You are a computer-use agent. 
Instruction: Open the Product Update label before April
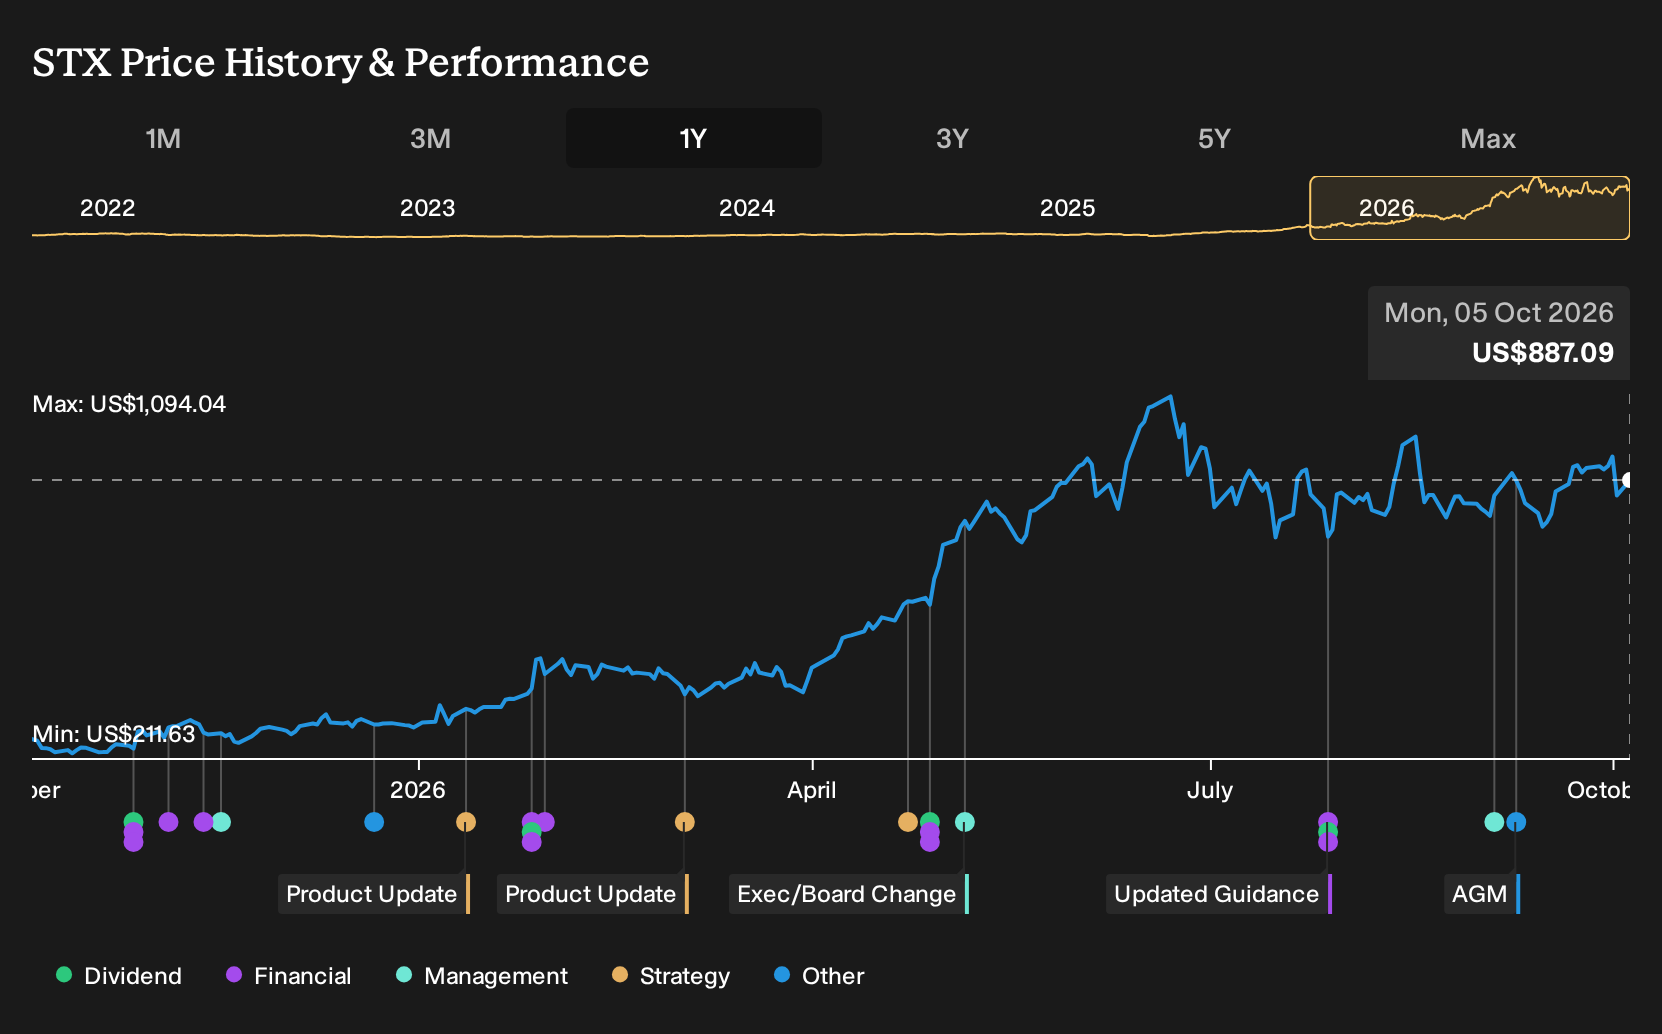tap(593, 894)
